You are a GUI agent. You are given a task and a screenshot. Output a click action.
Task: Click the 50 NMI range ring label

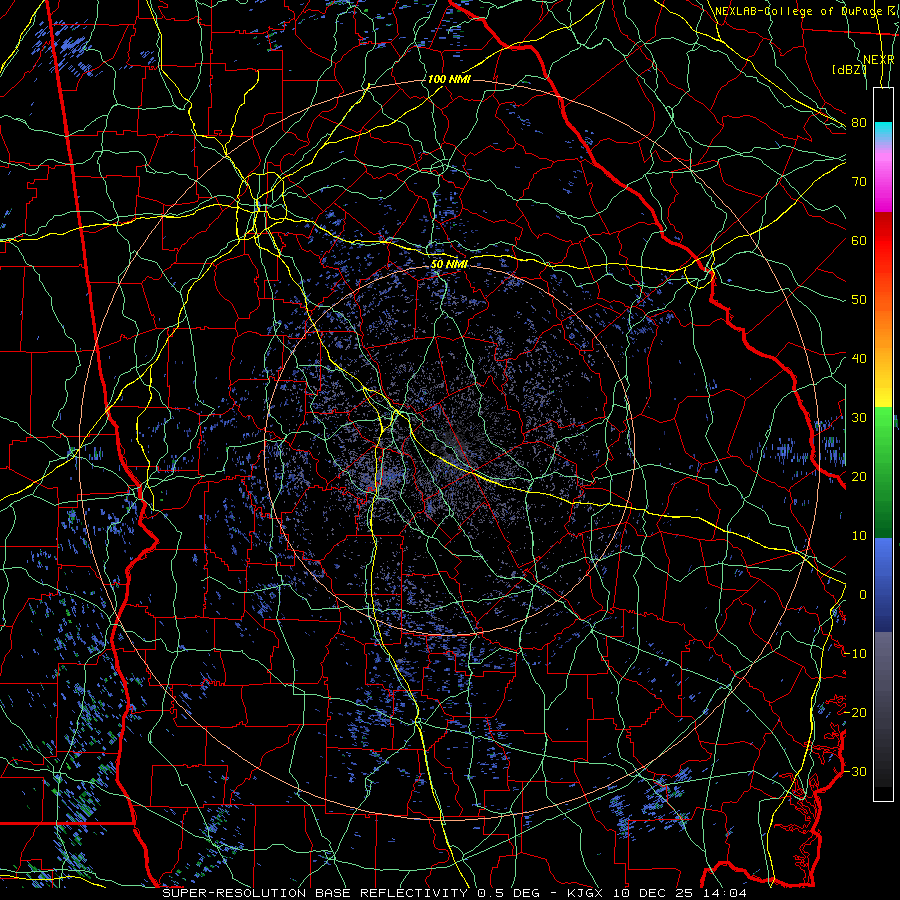click(x=449, y=264)
